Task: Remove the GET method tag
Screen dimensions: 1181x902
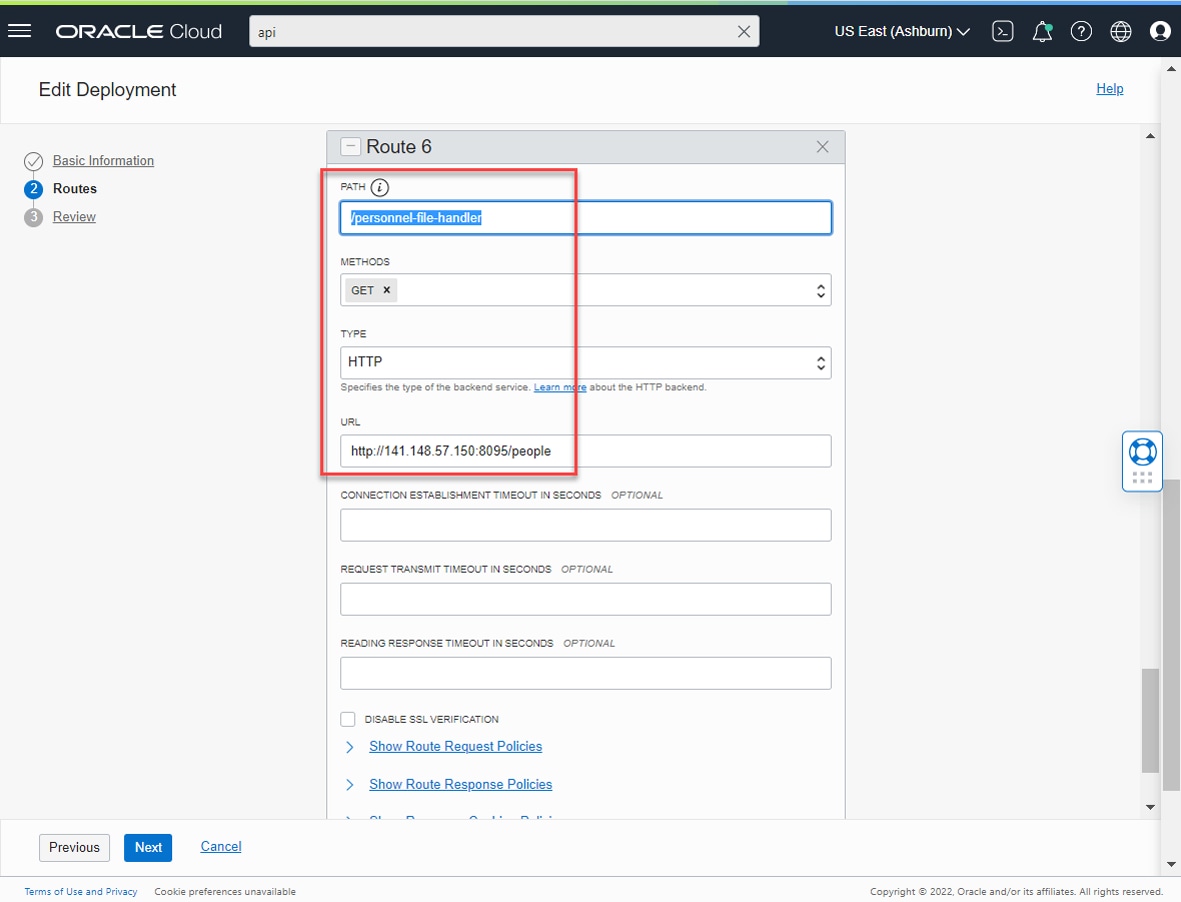Action: 387,290
